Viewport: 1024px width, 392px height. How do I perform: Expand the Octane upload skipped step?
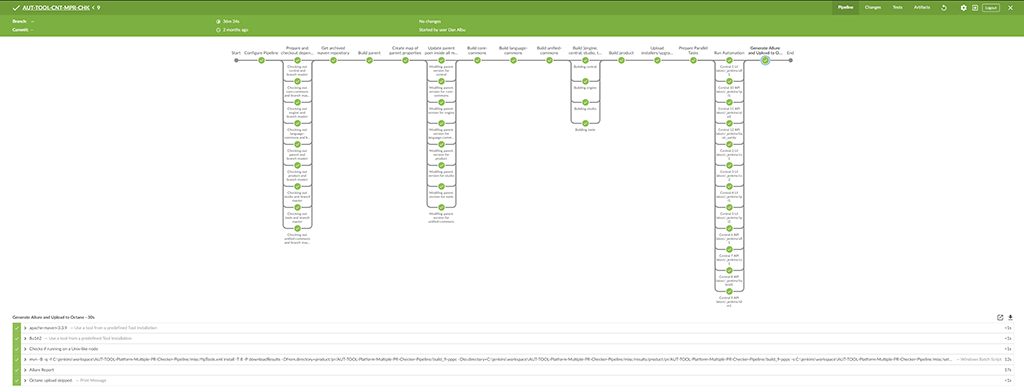click(x=512, y=380)
